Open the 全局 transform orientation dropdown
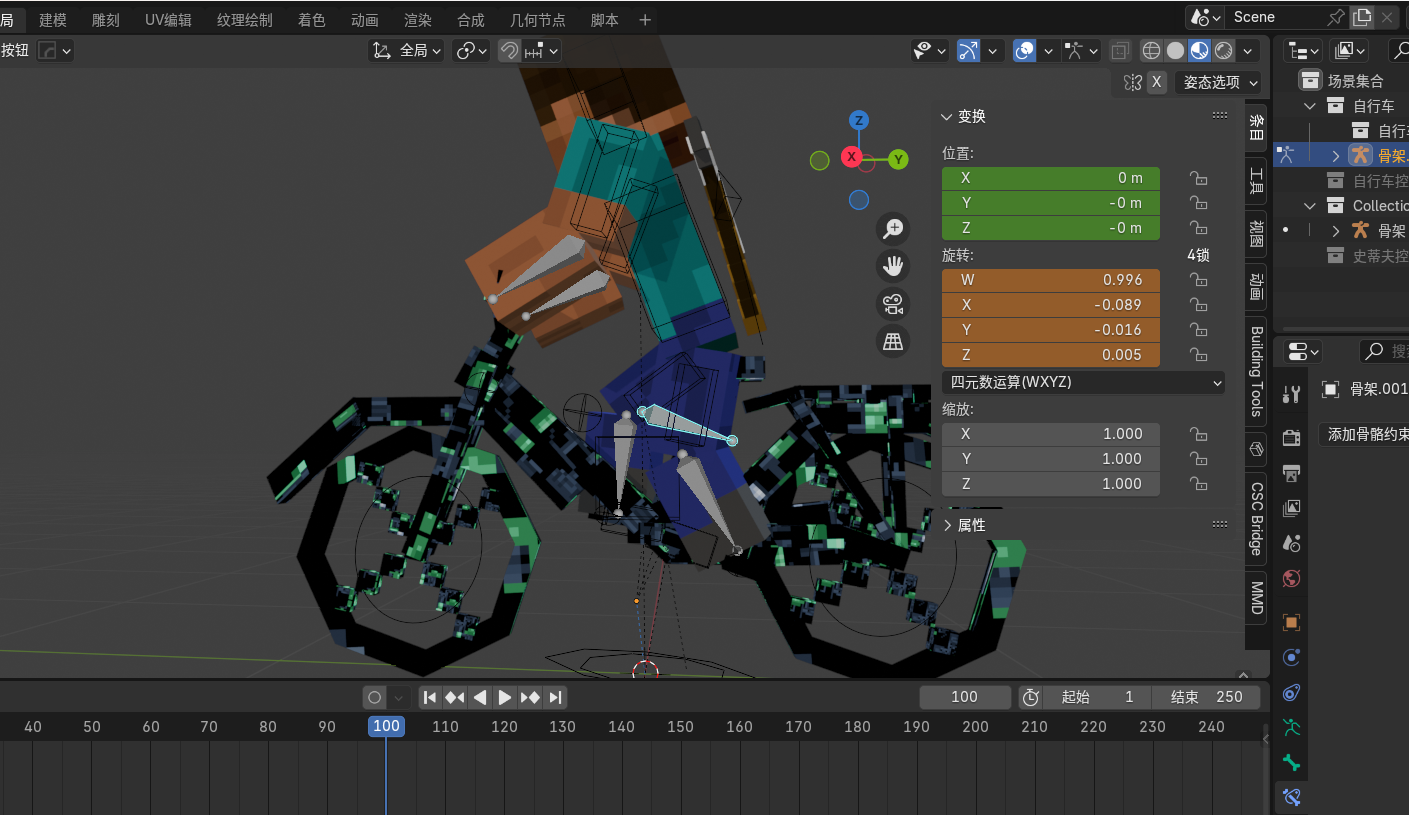The image size is (1409, 815). (407, 50)
